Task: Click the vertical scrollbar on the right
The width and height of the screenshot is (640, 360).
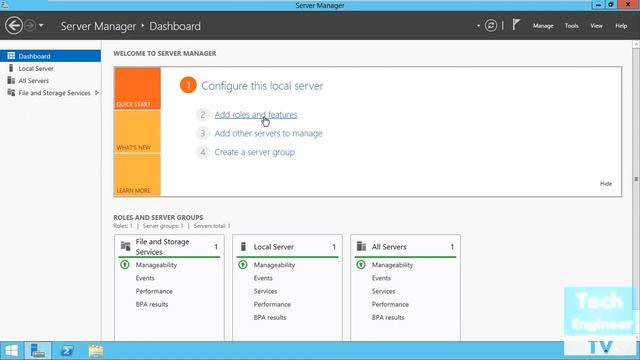Action: tap(636, 179)
